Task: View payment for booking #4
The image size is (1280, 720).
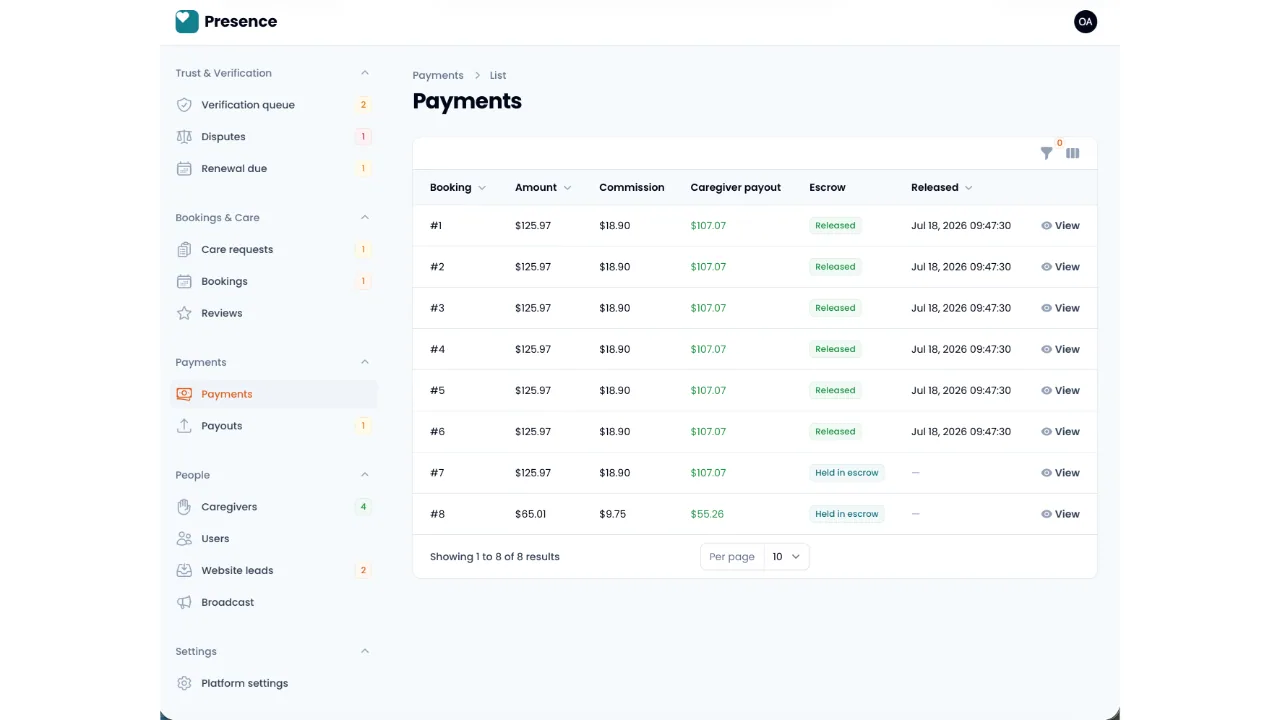Action: pos(1060,349)
